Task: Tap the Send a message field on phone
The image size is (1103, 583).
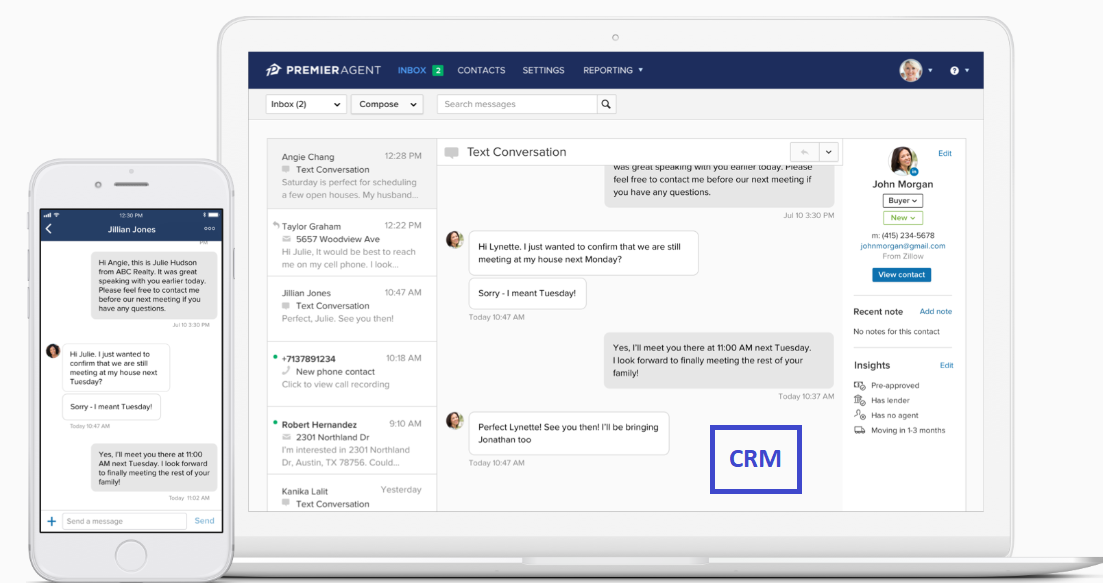Action: [x=125, y=521]
